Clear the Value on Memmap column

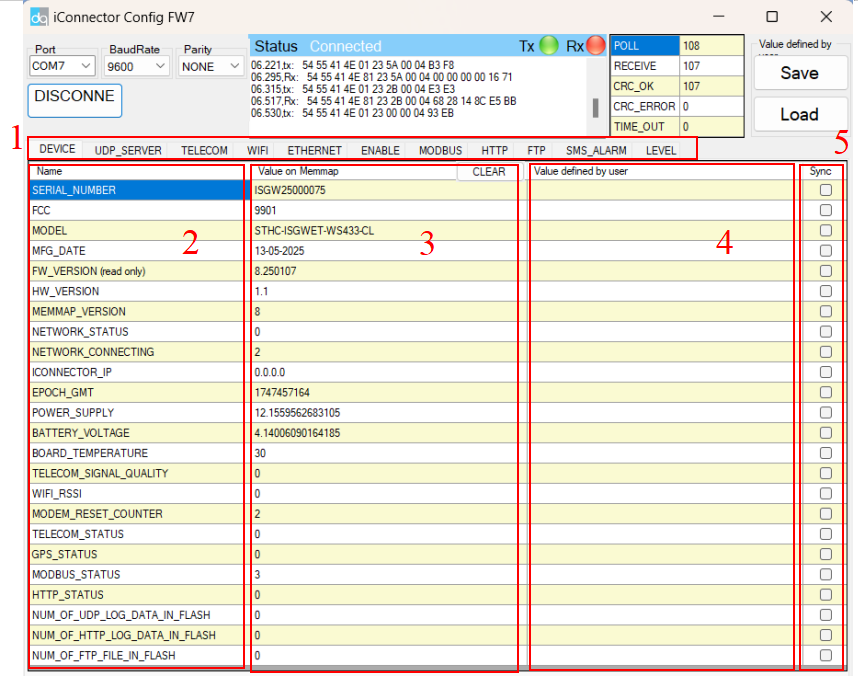pos(489,172)
